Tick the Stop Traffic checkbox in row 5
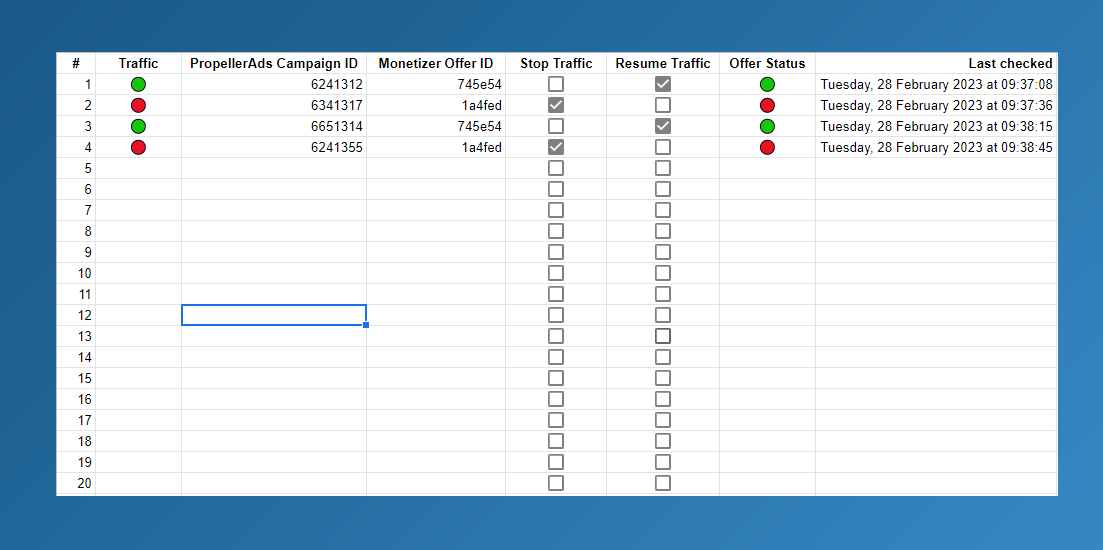Screen dimensions: 1103x550 click(556, 168)
